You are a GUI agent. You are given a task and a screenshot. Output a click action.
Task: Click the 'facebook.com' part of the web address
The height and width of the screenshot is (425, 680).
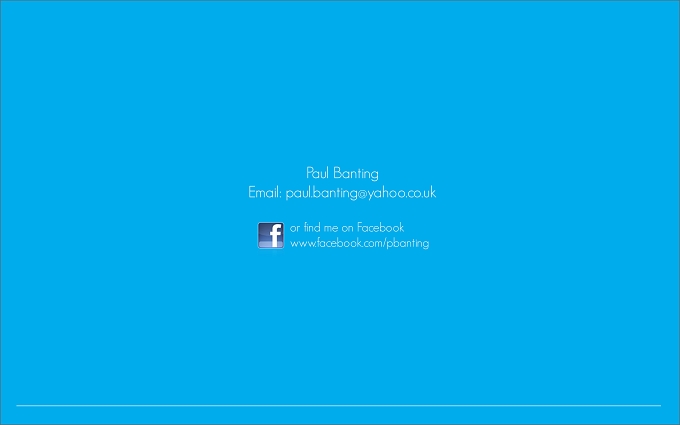350,243
